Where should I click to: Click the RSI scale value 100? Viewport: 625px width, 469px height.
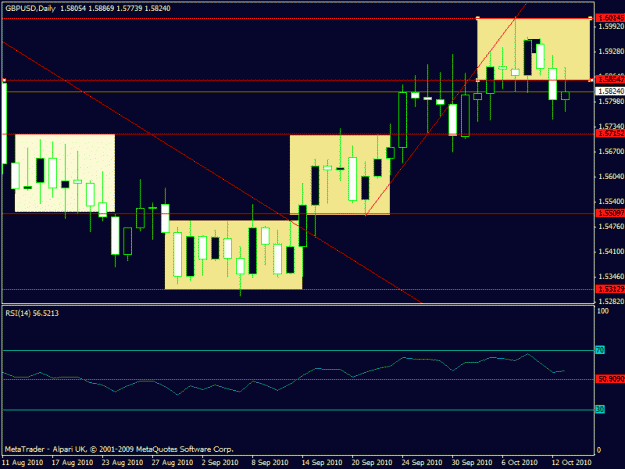click(x=603, y=311)
